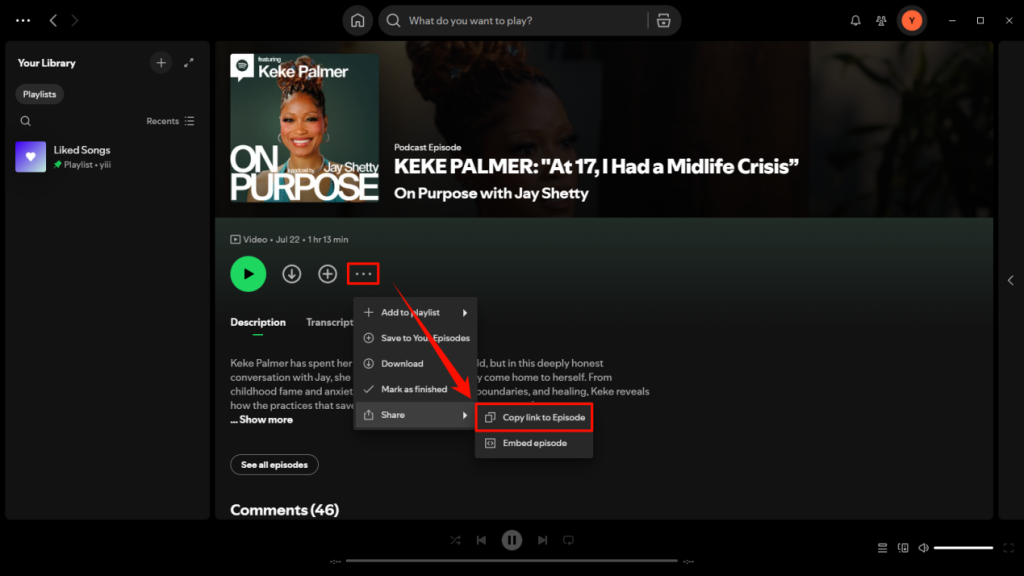
Task: Expand the description with 'Show more'
Action: point(262,419)
